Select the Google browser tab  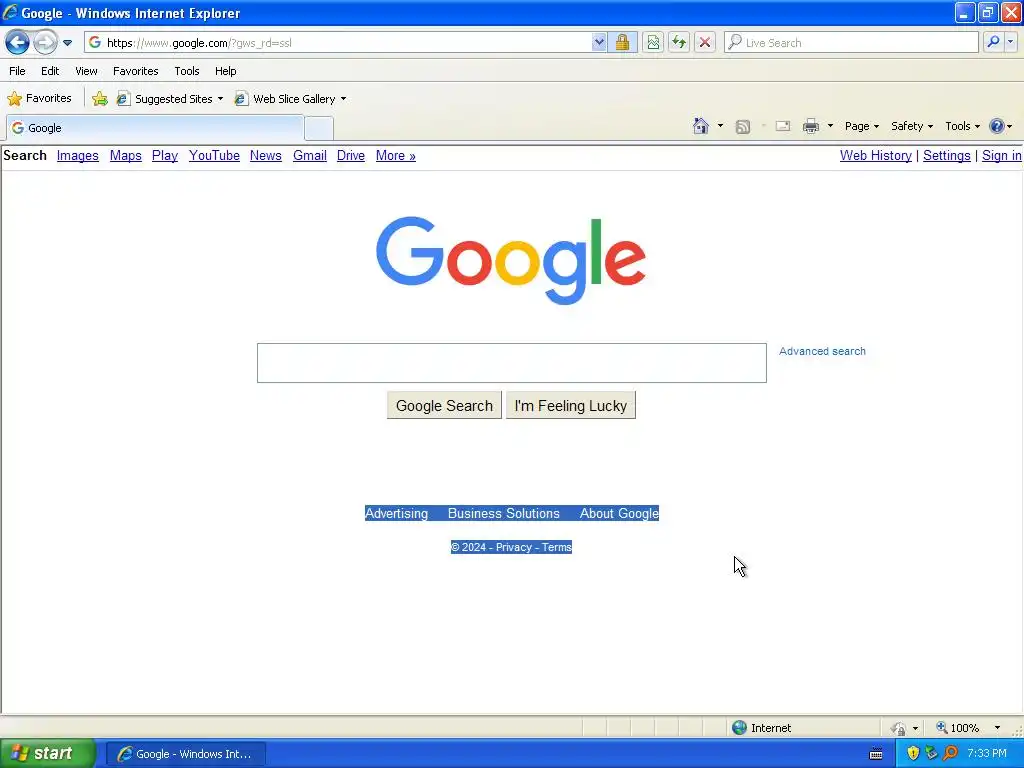click(155, 128)
